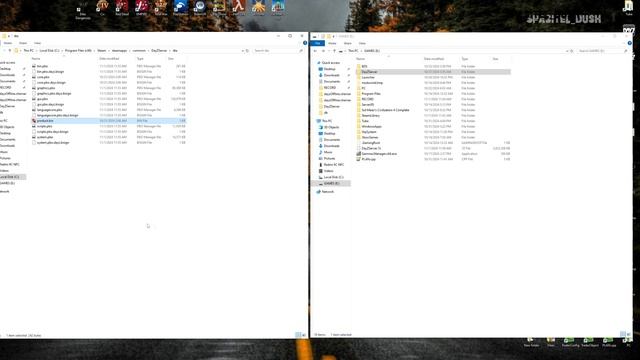Open File menu in right window

[x=317, y=43]
